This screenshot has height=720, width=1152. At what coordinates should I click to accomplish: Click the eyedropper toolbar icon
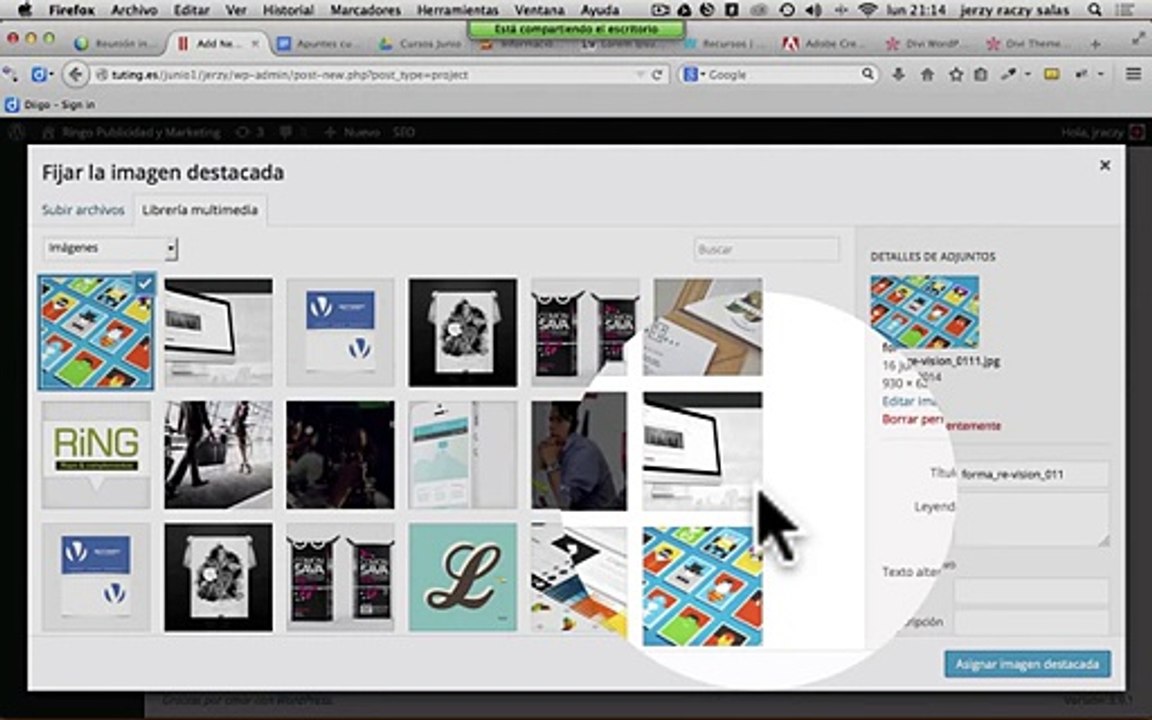coord(1008,74)
